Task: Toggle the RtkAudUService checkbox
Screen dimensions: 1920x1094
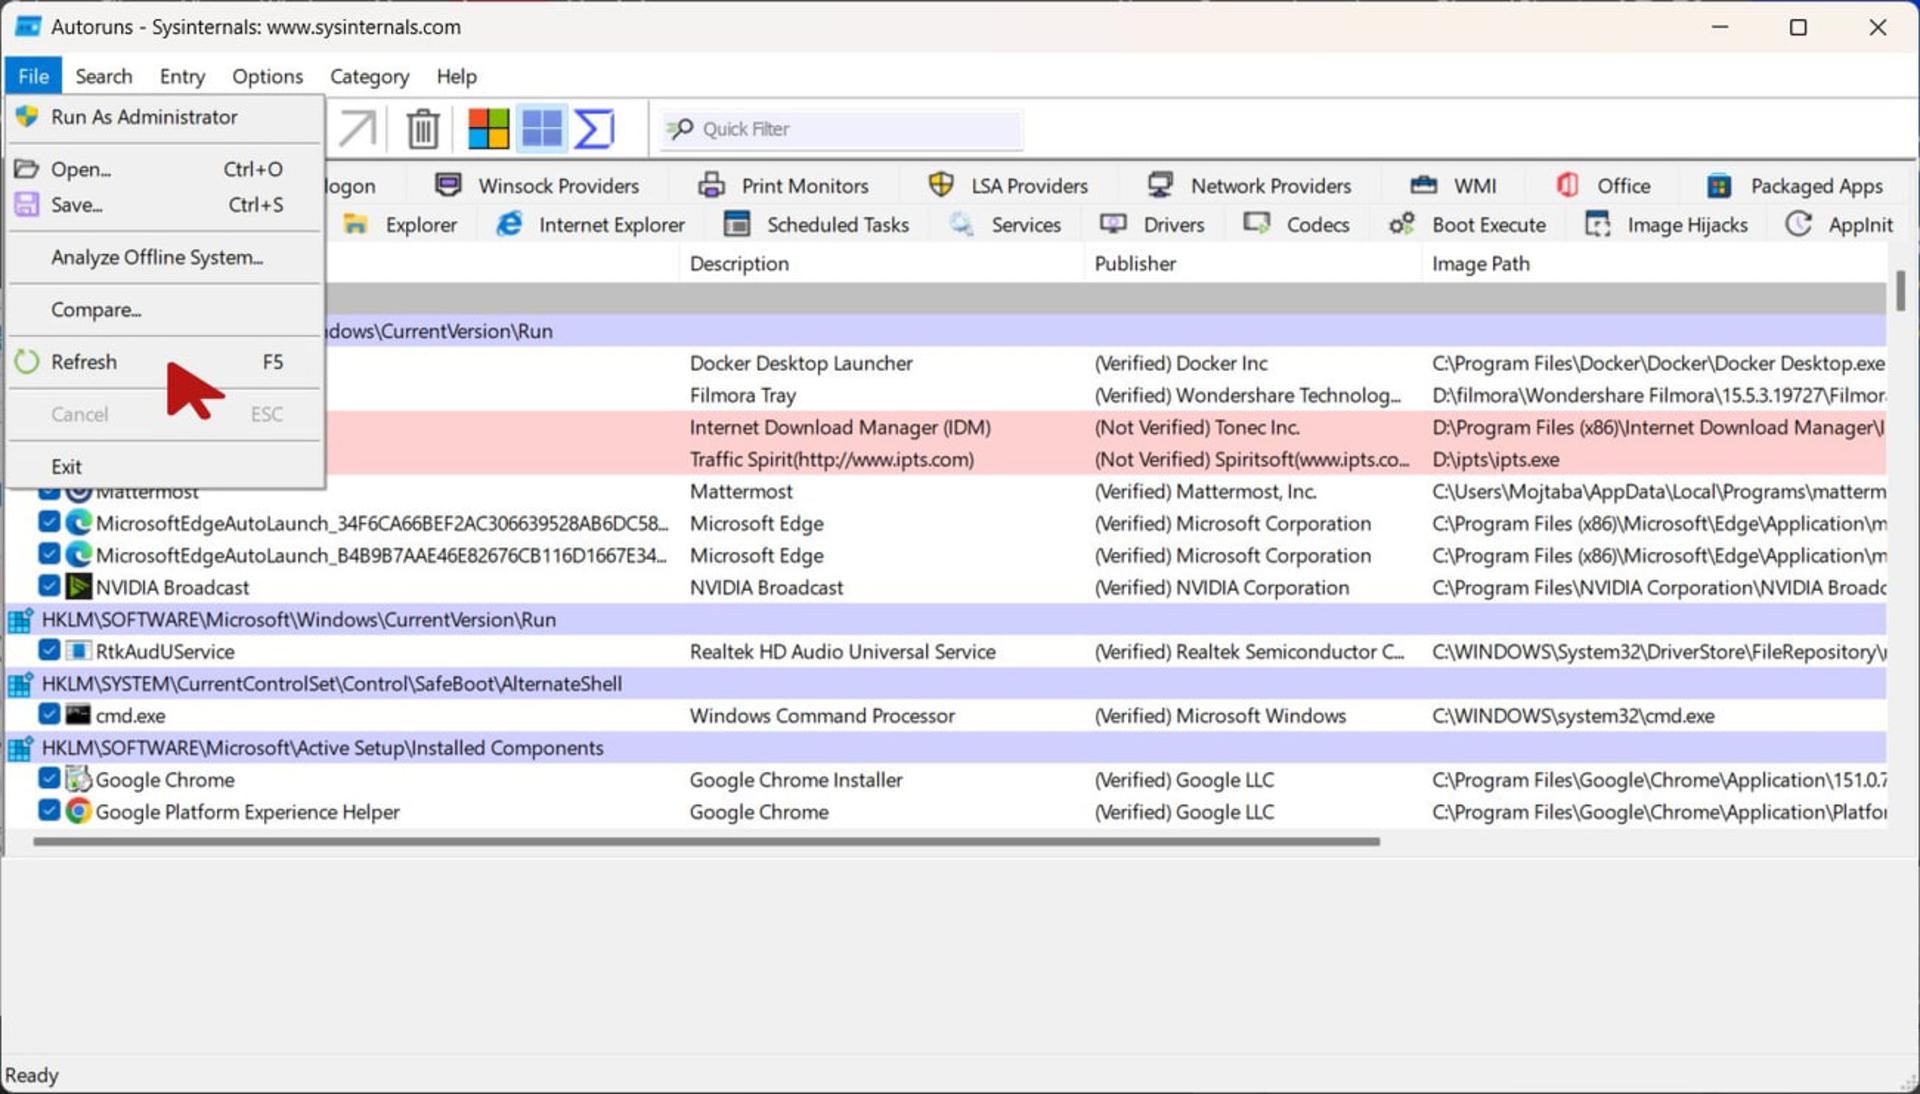Action: tap(49, 650)
